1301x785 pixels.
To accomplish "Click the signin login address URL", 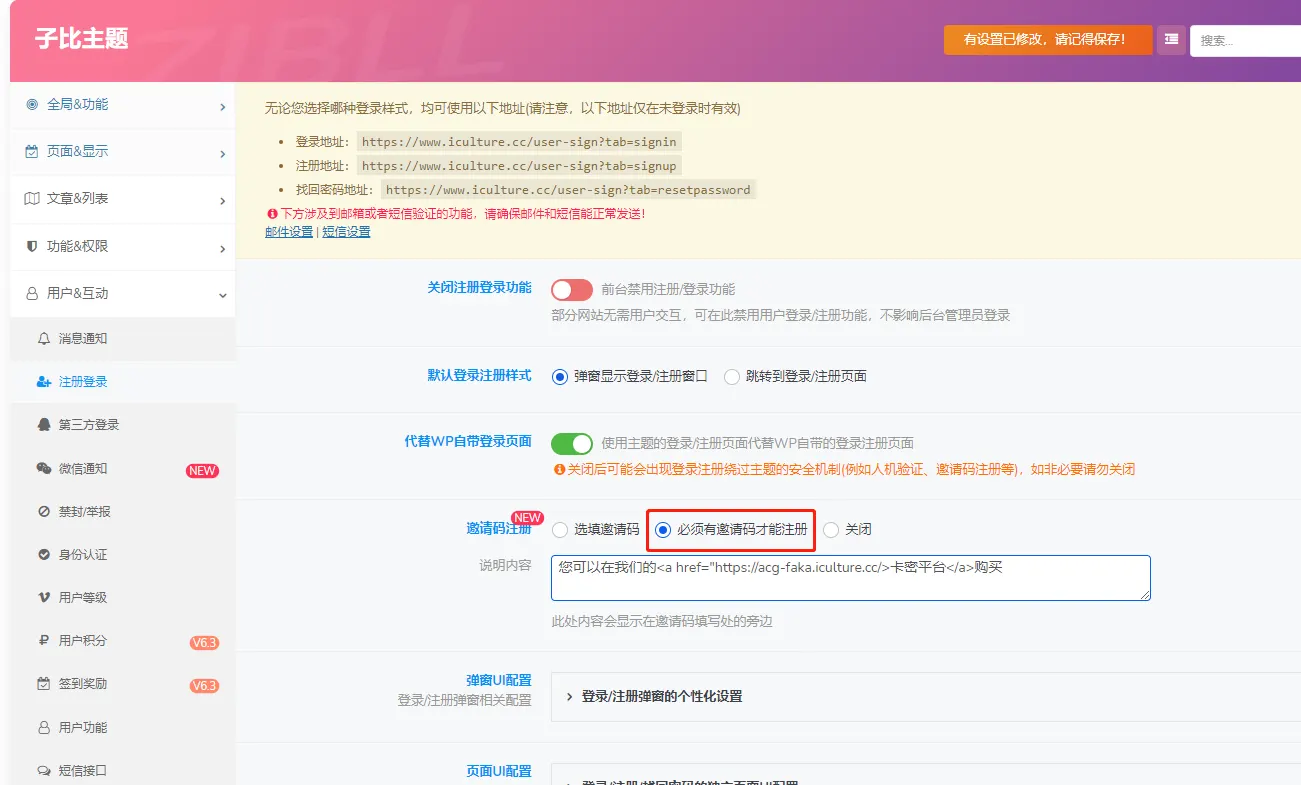I will (x=519, y=142).
